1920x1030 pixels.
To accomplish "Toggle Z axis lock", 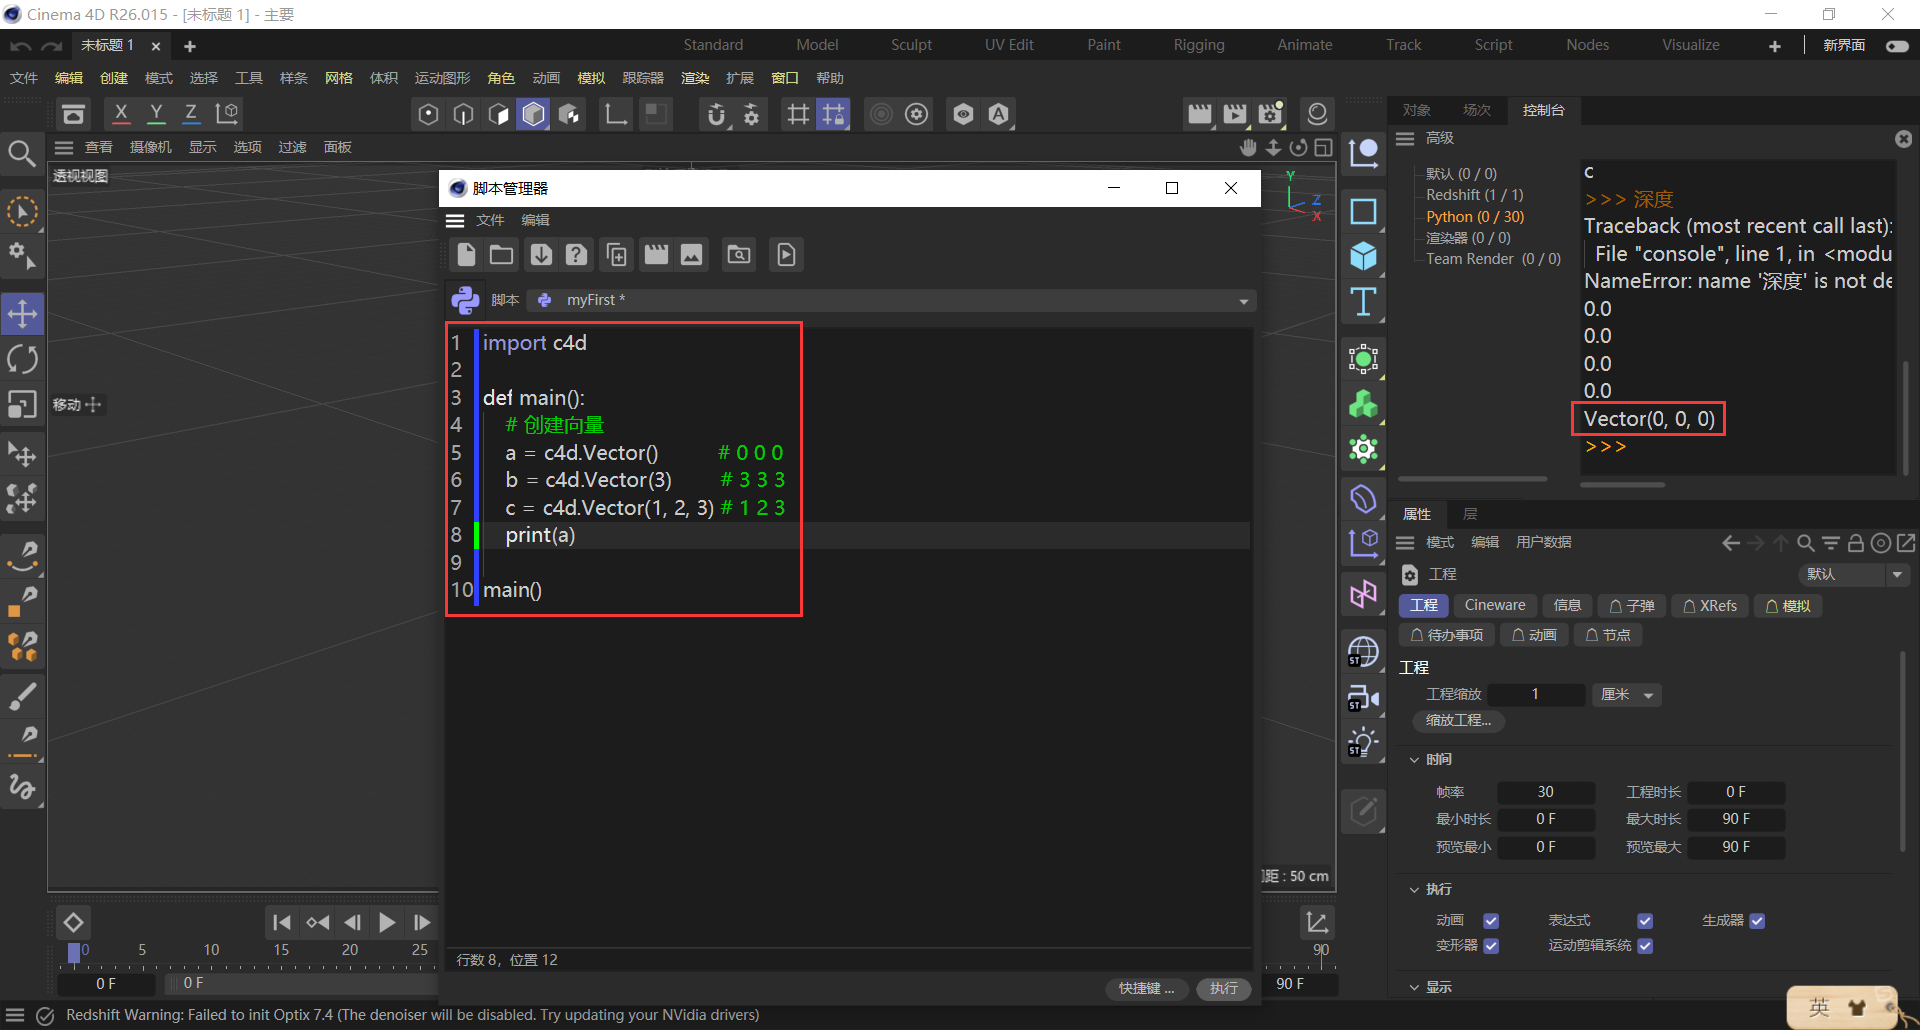I will click(191, 114).
